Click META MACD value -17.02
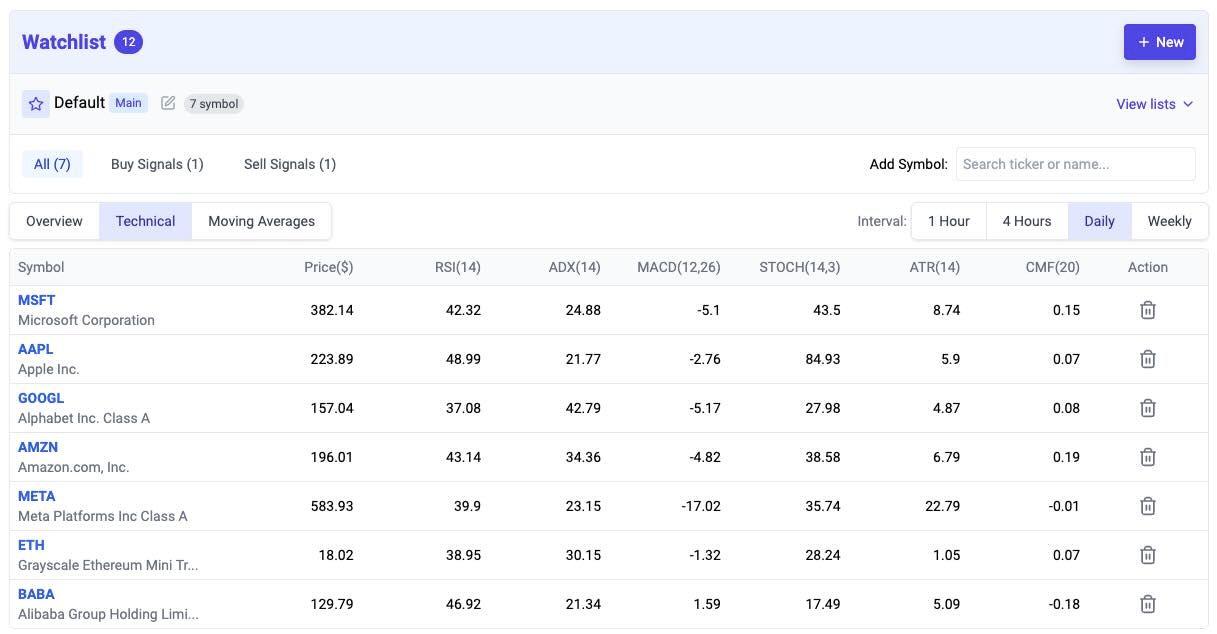This screenshot has width=1217, height=634. pos(701,506)
